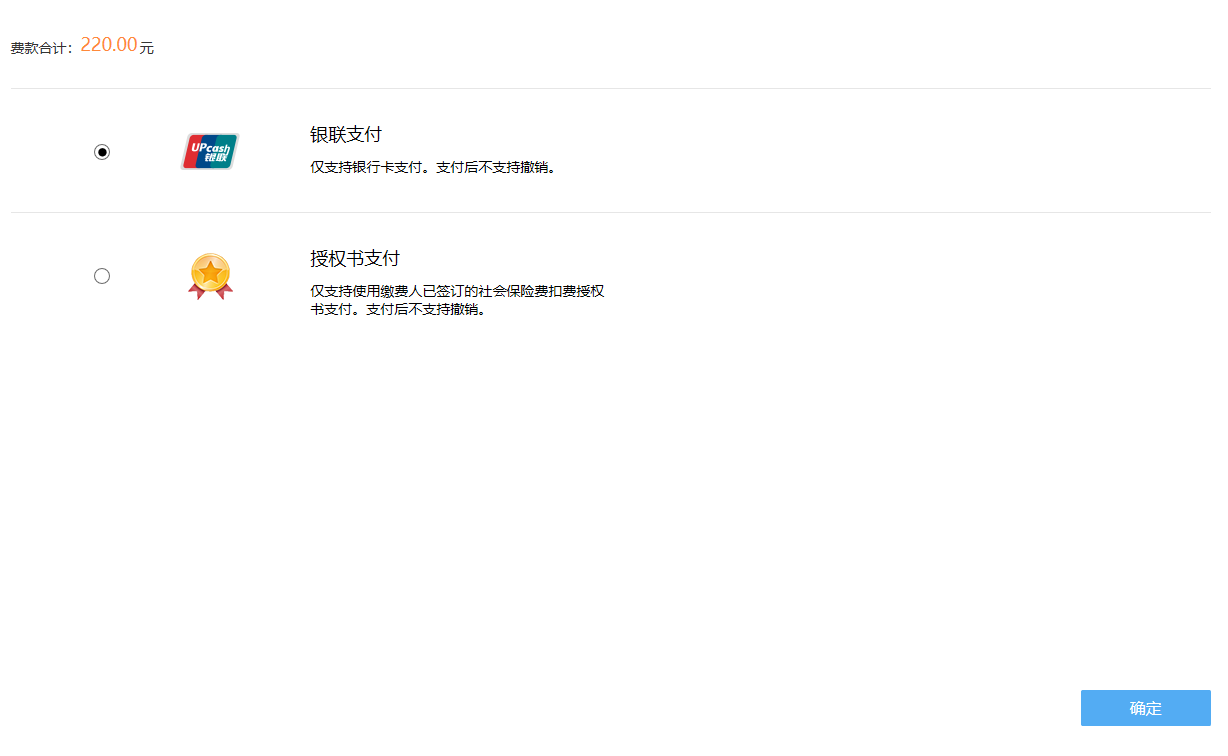Click the 授权书支付 payment title

[355, 259]
